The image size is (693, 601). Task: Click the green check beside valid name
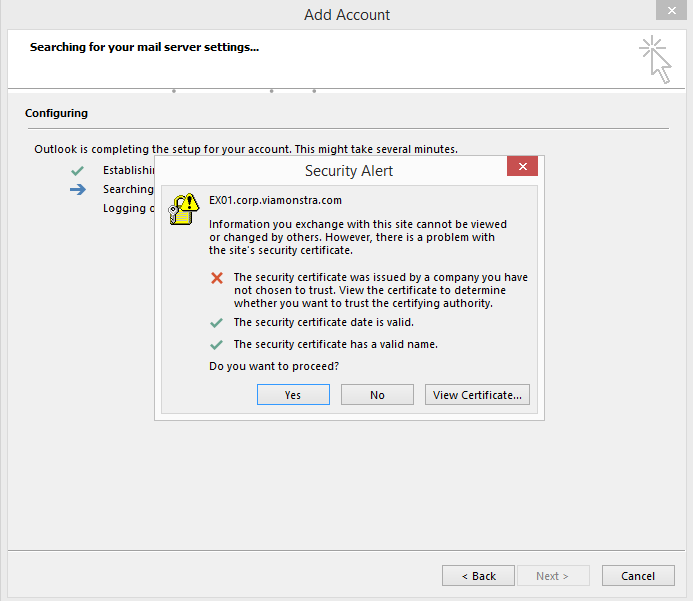coord(217,344)
